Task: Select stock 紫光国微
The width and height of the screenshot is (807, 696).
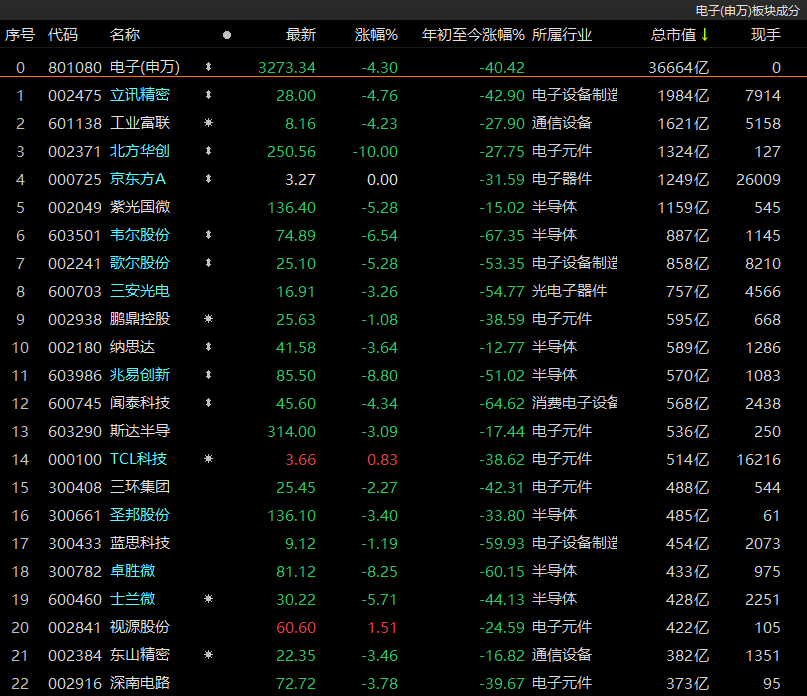Action: click(139, 207)
